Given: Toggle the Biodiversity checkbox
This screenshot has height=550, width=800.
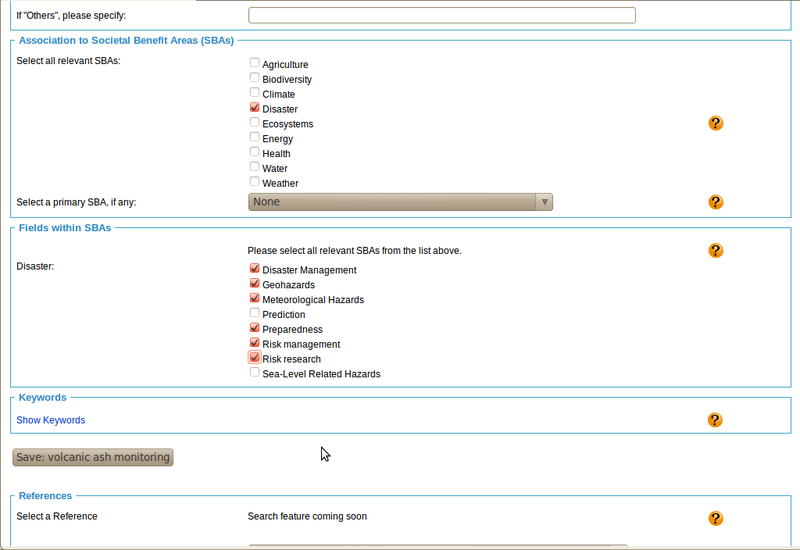Looking at the screenshot, I should tap(255, 78).
